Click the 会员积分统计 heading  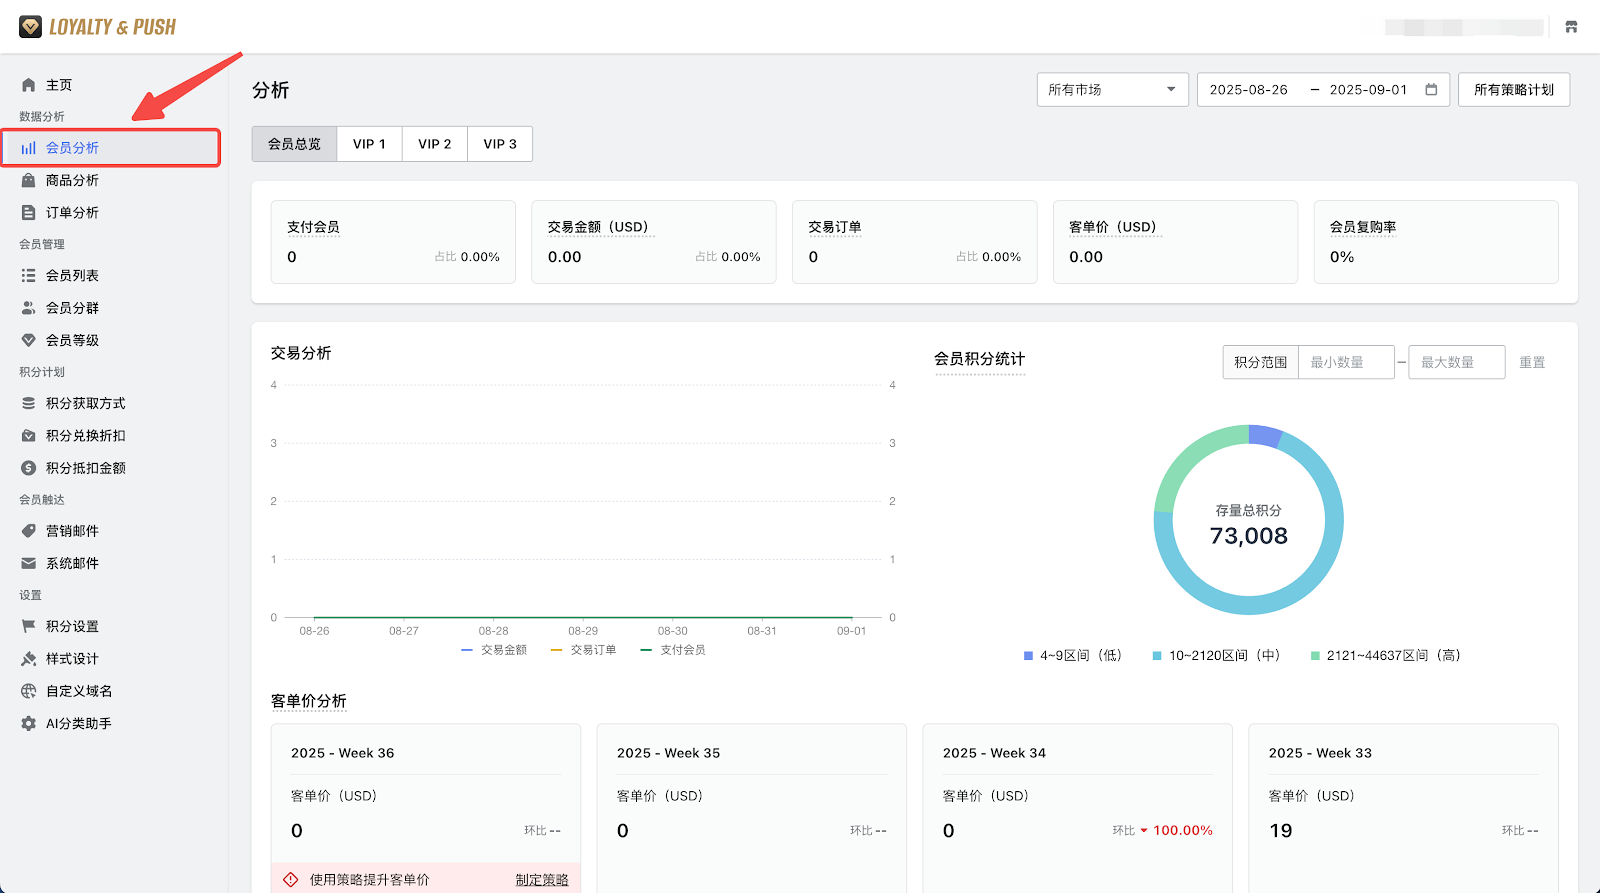[x=980, y=359]
